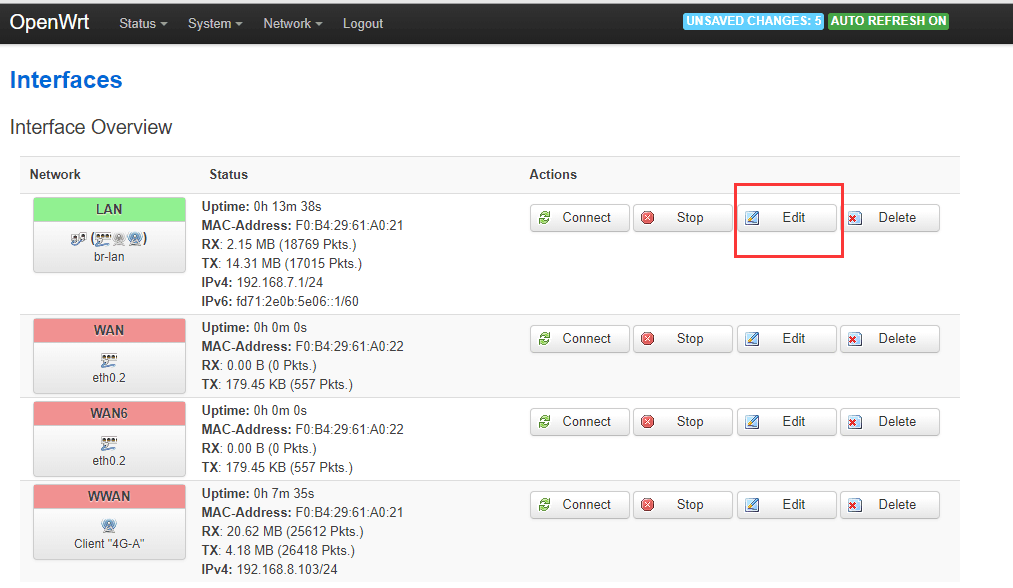Click the eth0.2 port icon under WAN6
The width and height of the screenshot is (1013, 588).
(x=109, y=443)
